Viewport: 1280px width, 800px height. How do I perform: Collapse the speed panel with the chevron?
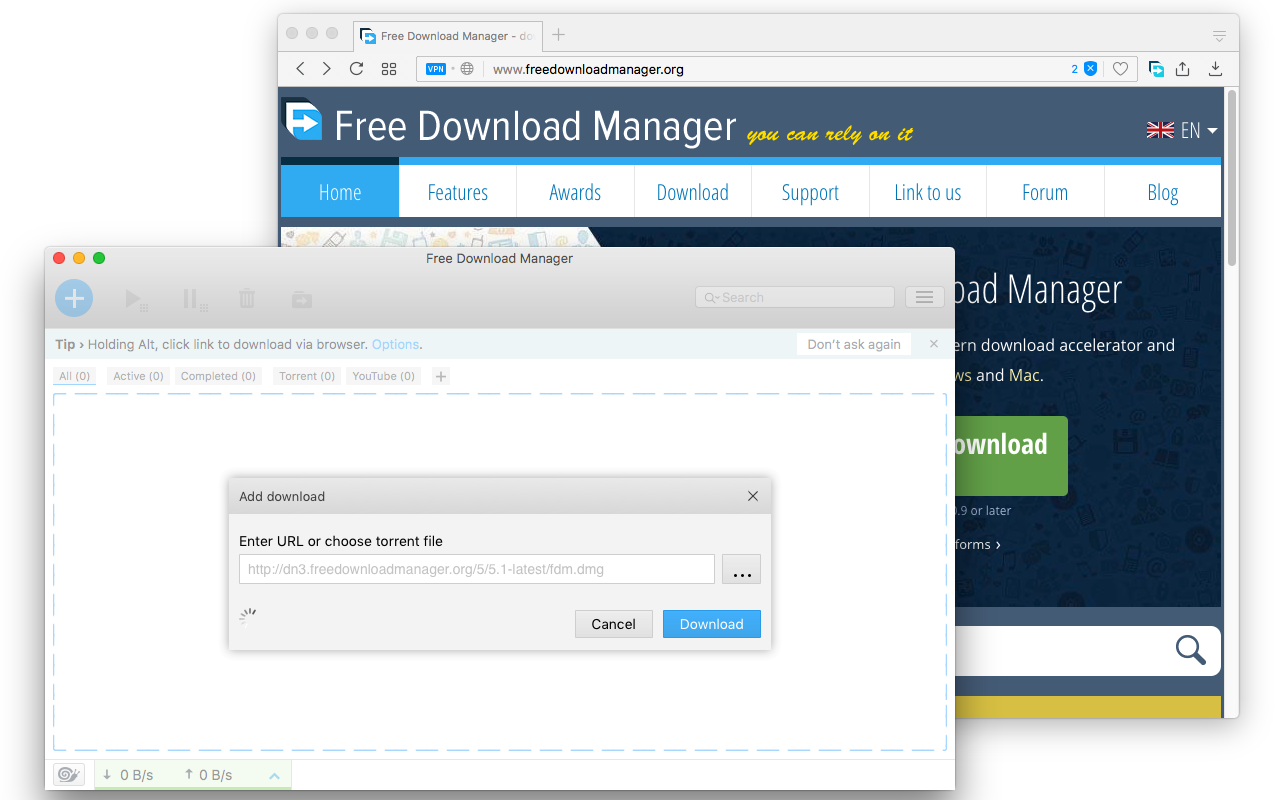pos(273,774)
